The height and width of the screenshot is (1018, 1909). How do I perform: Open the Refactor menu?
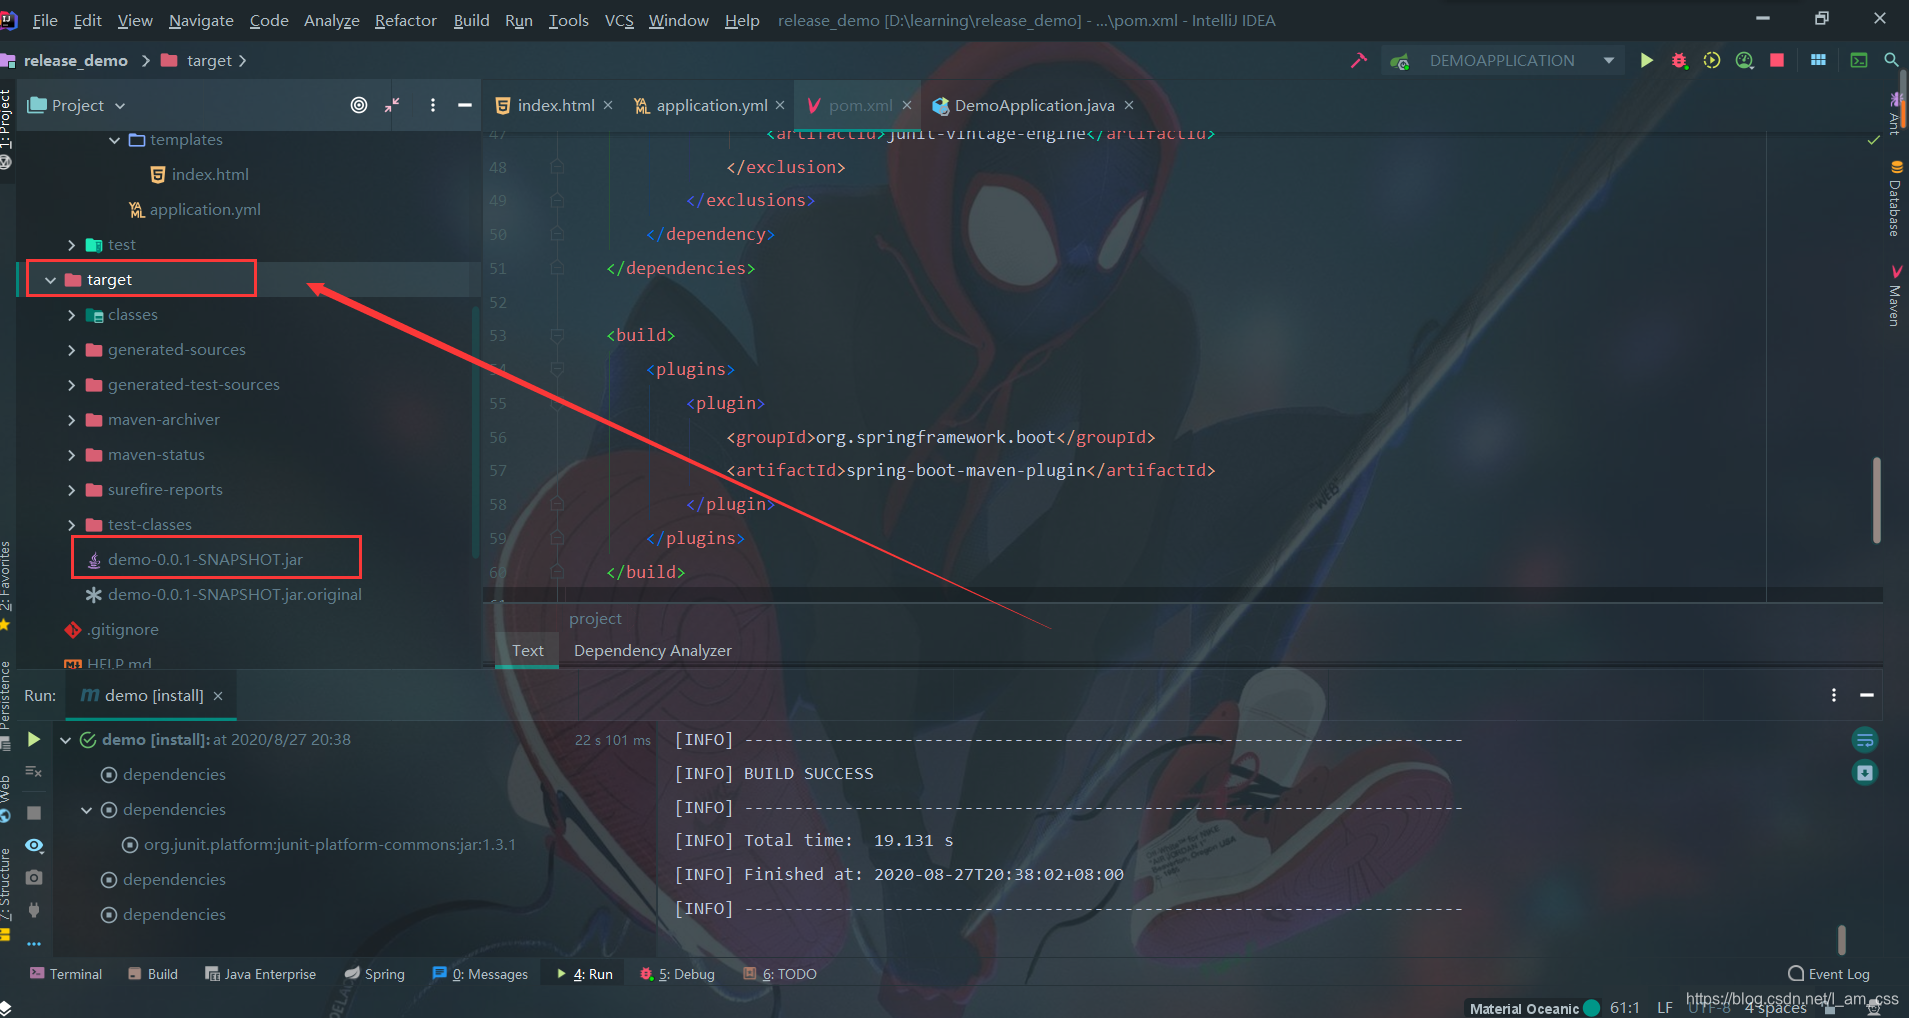405,20
